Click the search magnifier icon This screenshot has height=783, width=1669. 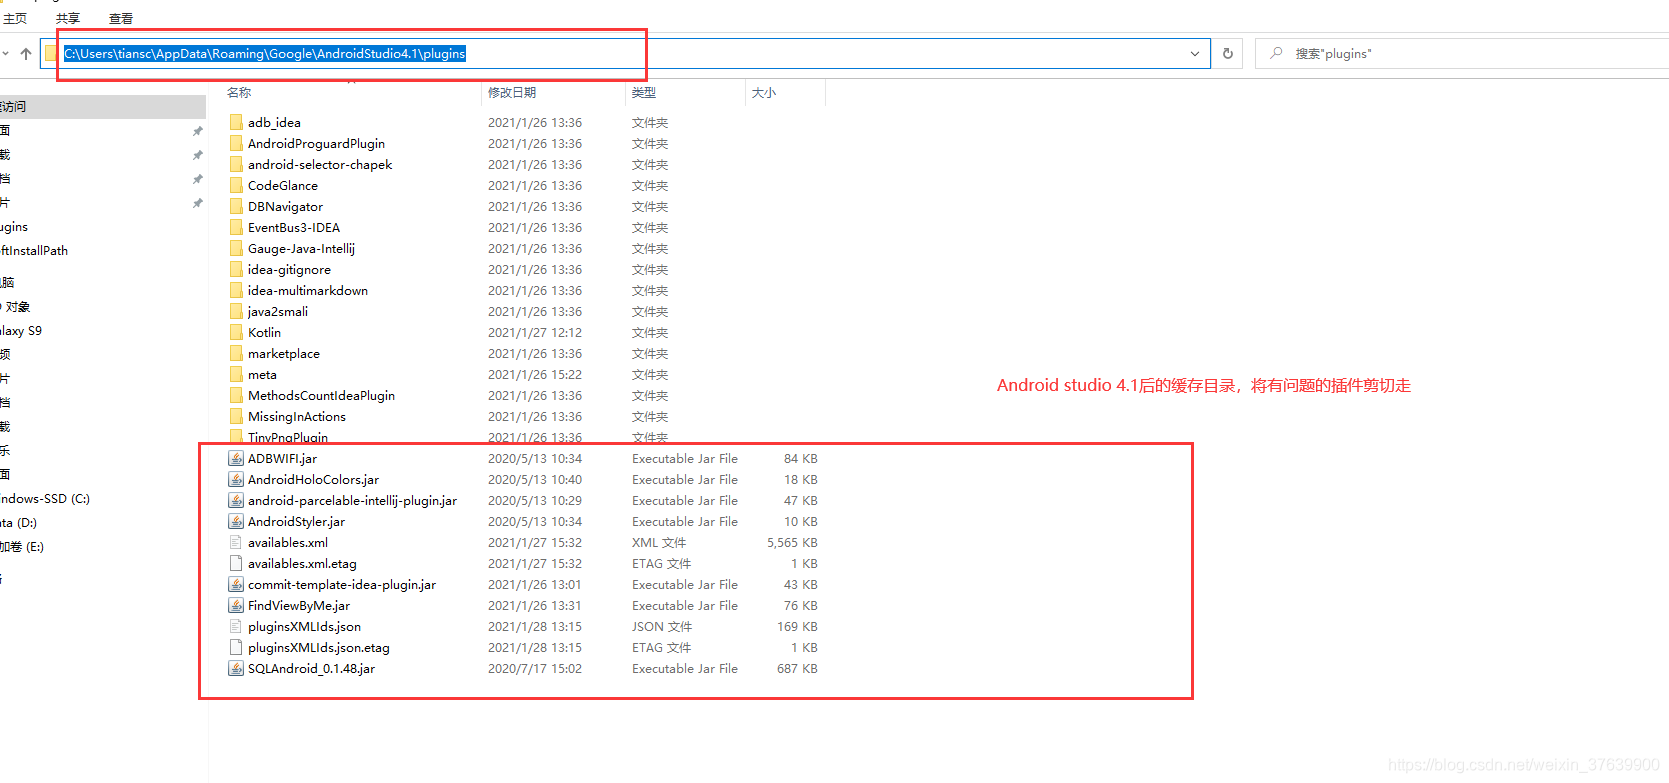tap(1276, 53)
